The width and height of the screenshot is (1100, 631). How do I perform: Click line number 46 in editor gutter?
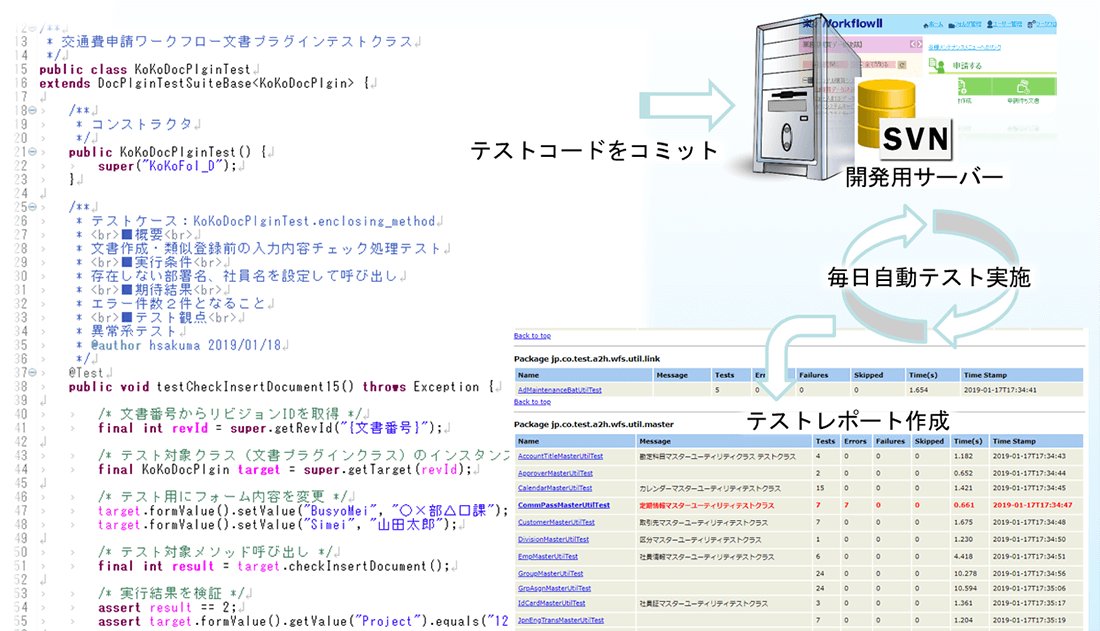tap(21, 497)
